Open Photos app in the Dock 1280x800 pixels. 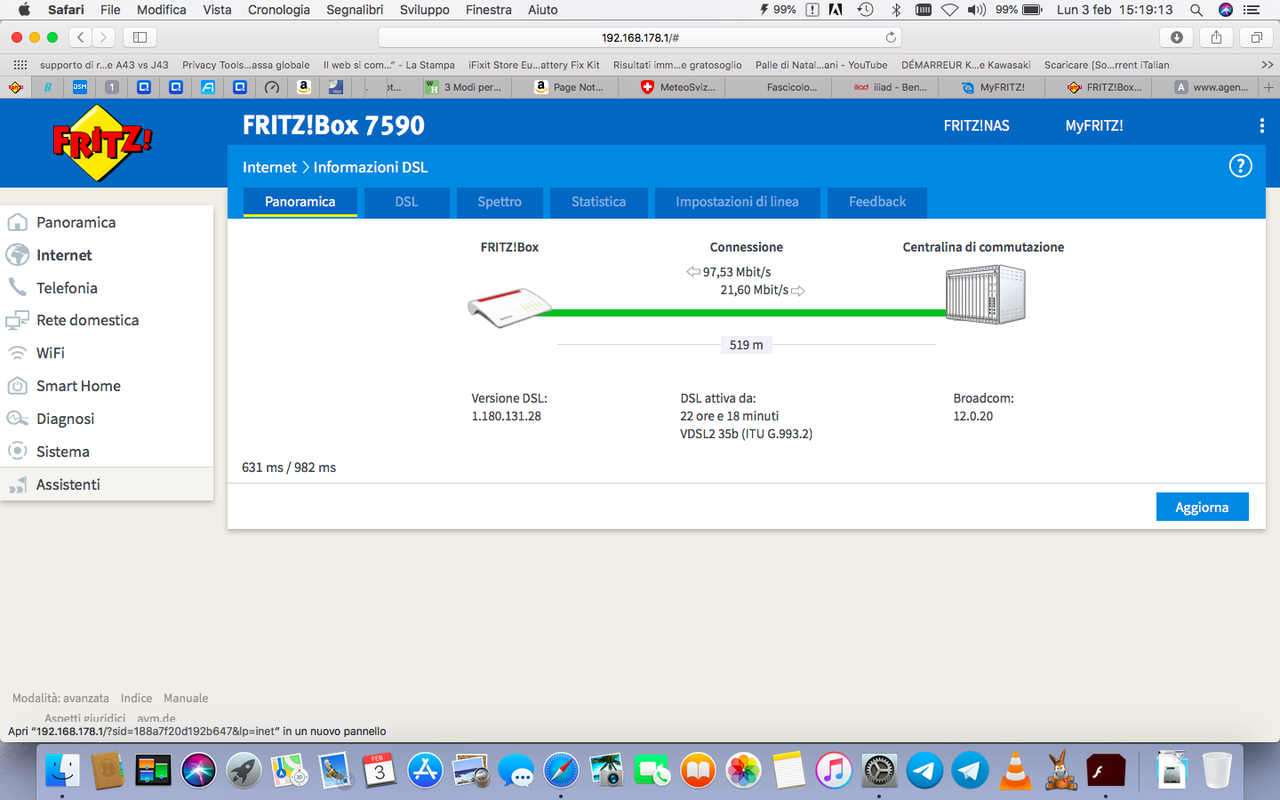[743, 770]
